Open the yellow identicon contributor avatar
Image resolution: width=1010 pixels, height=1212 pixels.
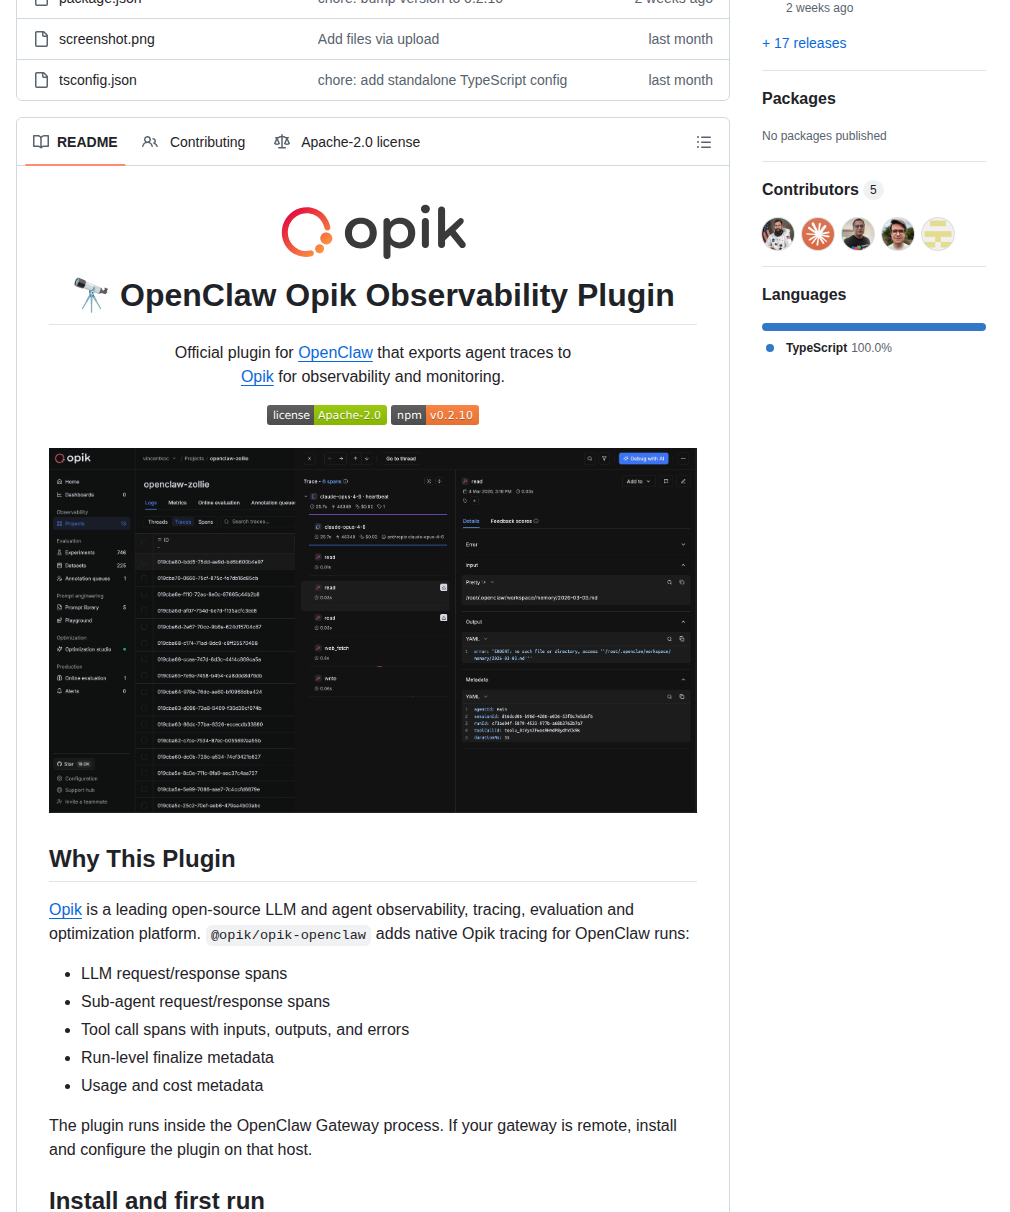click(938, 234)
